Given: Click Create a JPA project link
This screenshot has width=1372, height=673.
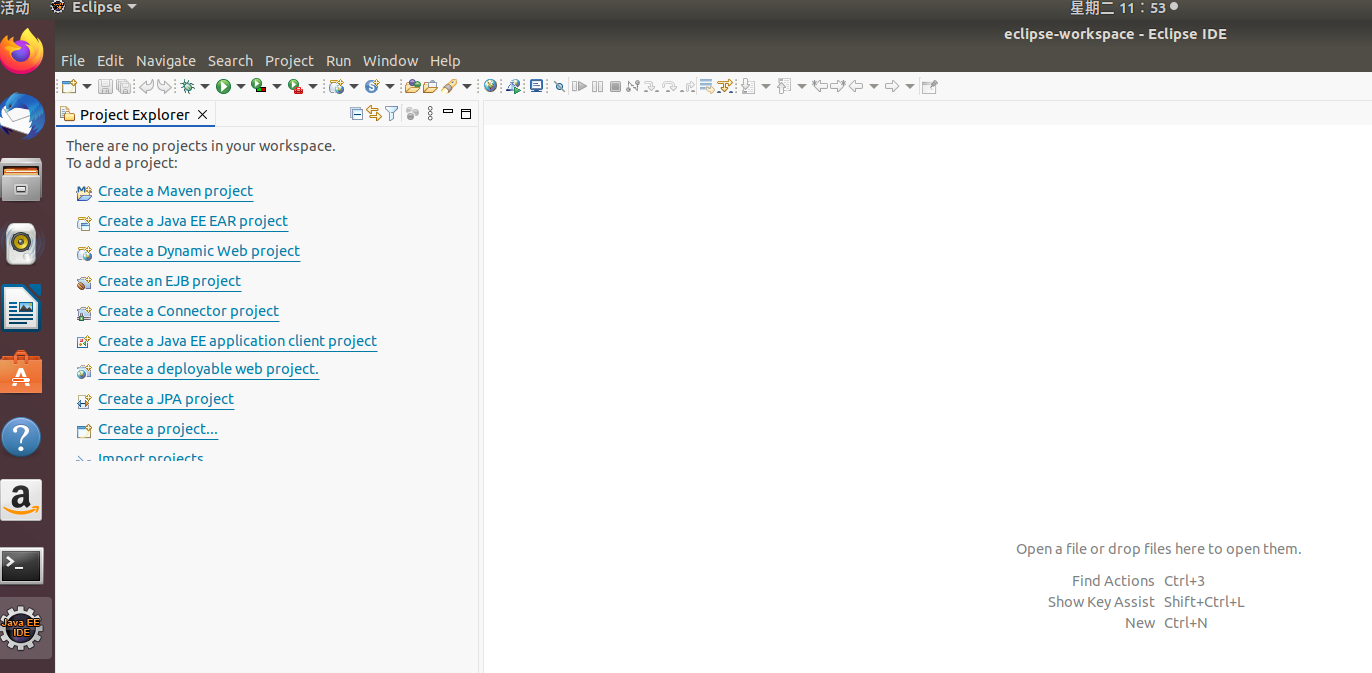Looking at the screenshot, I should [166, 399].
